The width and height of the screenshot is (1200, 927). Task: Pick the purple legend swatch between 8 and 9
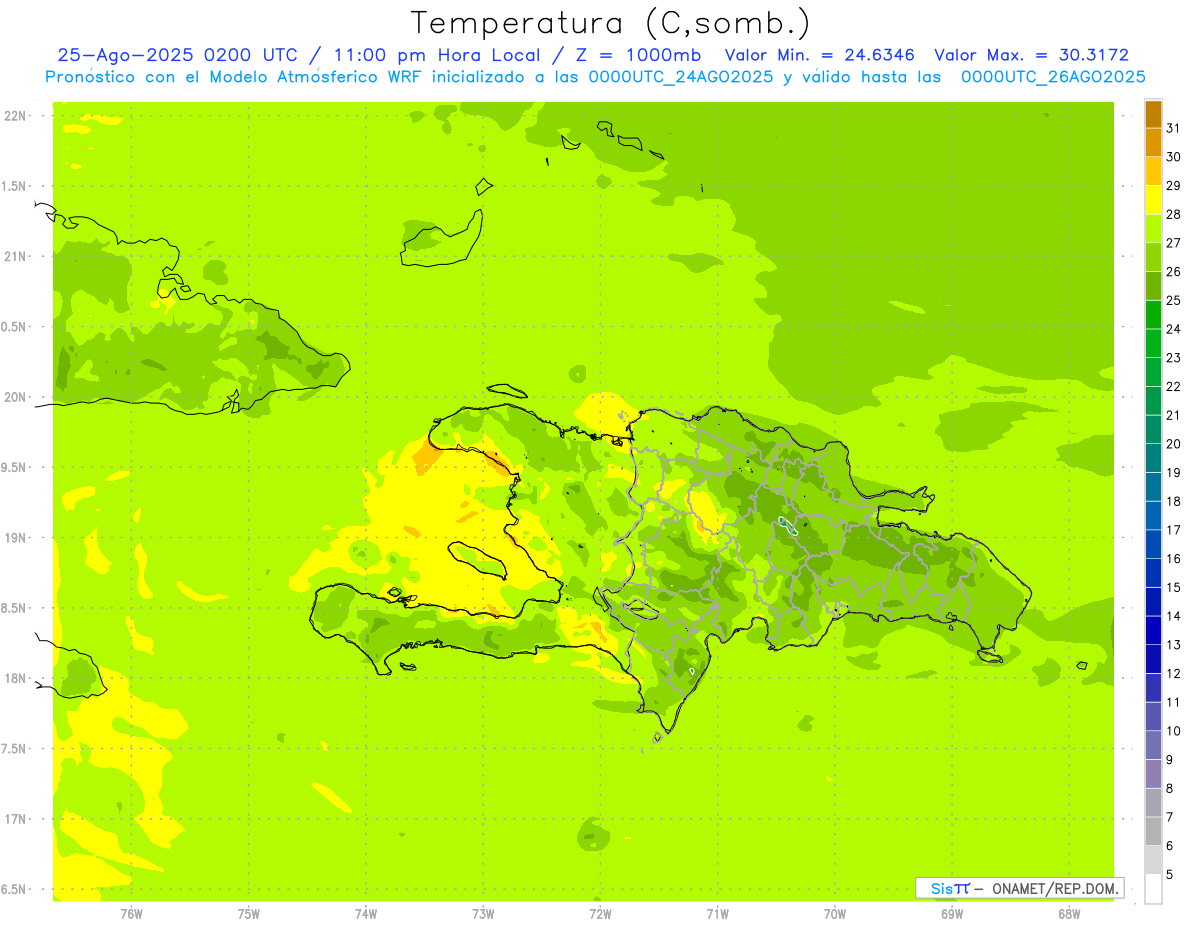point(1153,774)
